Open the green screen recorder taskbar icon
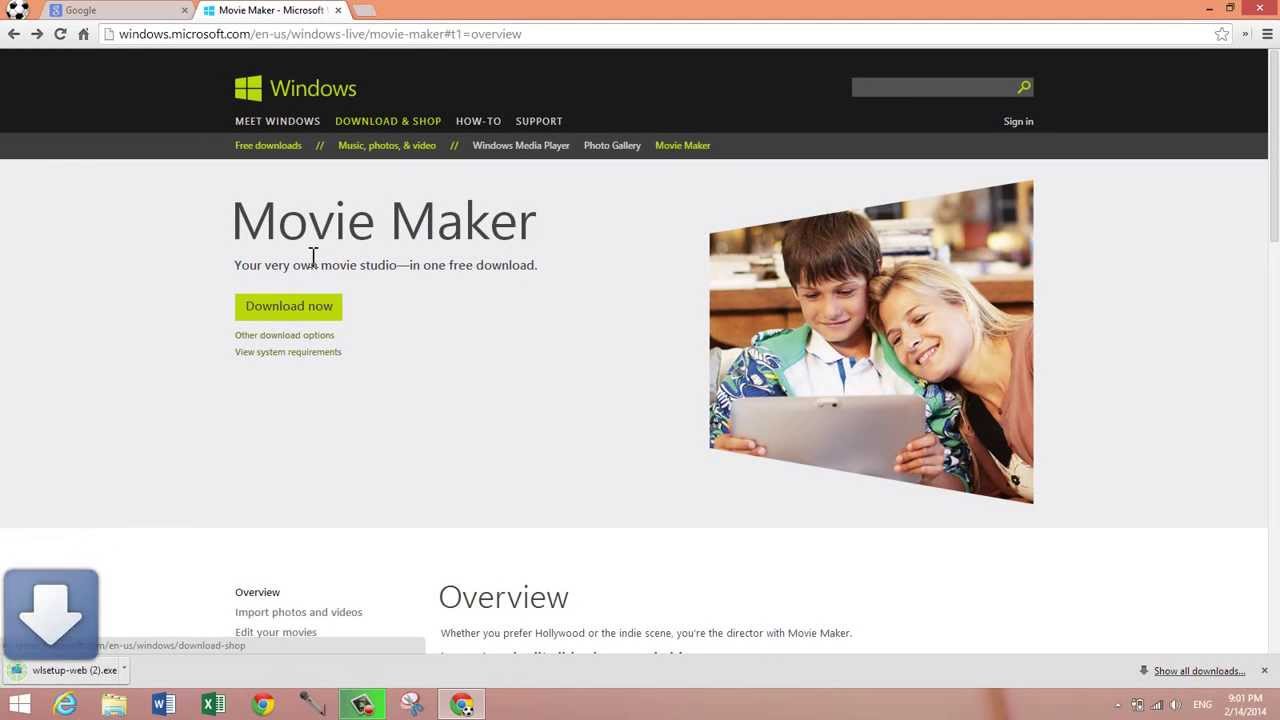This screenshot has height=720, width=1280. click(362, 705)
